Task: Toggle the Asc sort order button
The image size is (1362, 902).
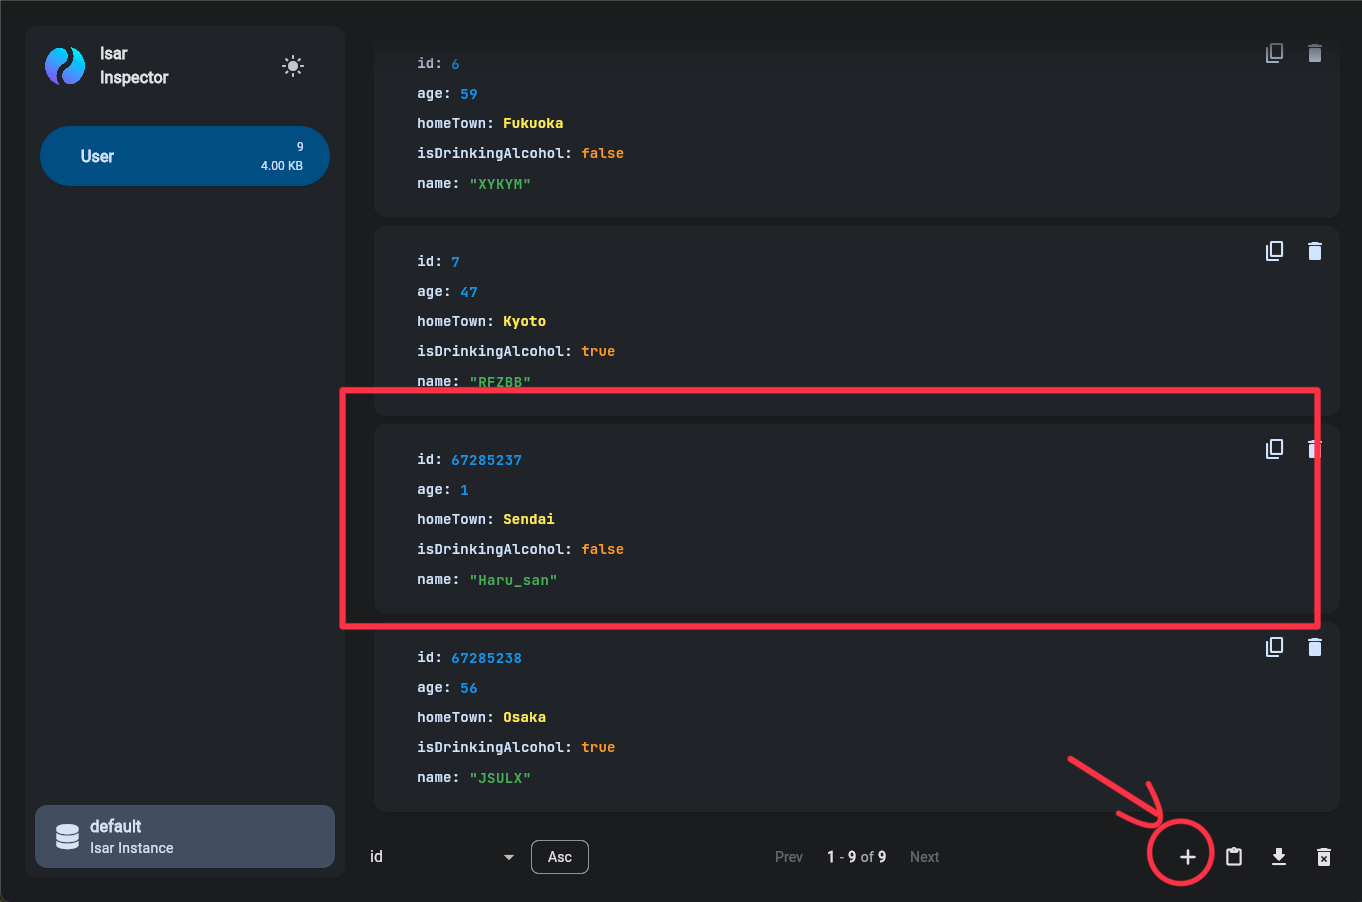Action: pyautogui.click(x=560, y=857)
